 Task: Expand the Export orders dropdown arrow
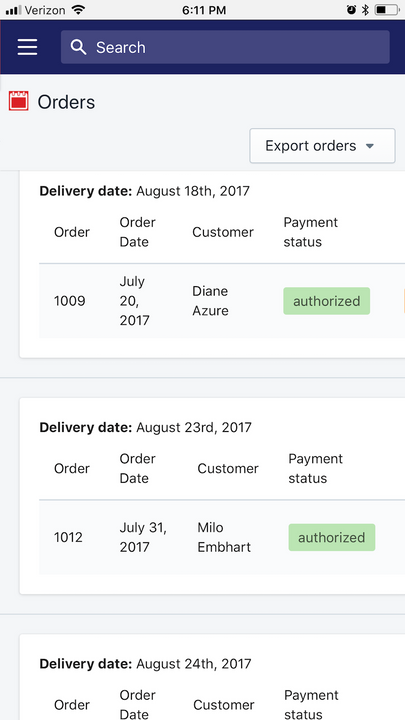point(370,146)
